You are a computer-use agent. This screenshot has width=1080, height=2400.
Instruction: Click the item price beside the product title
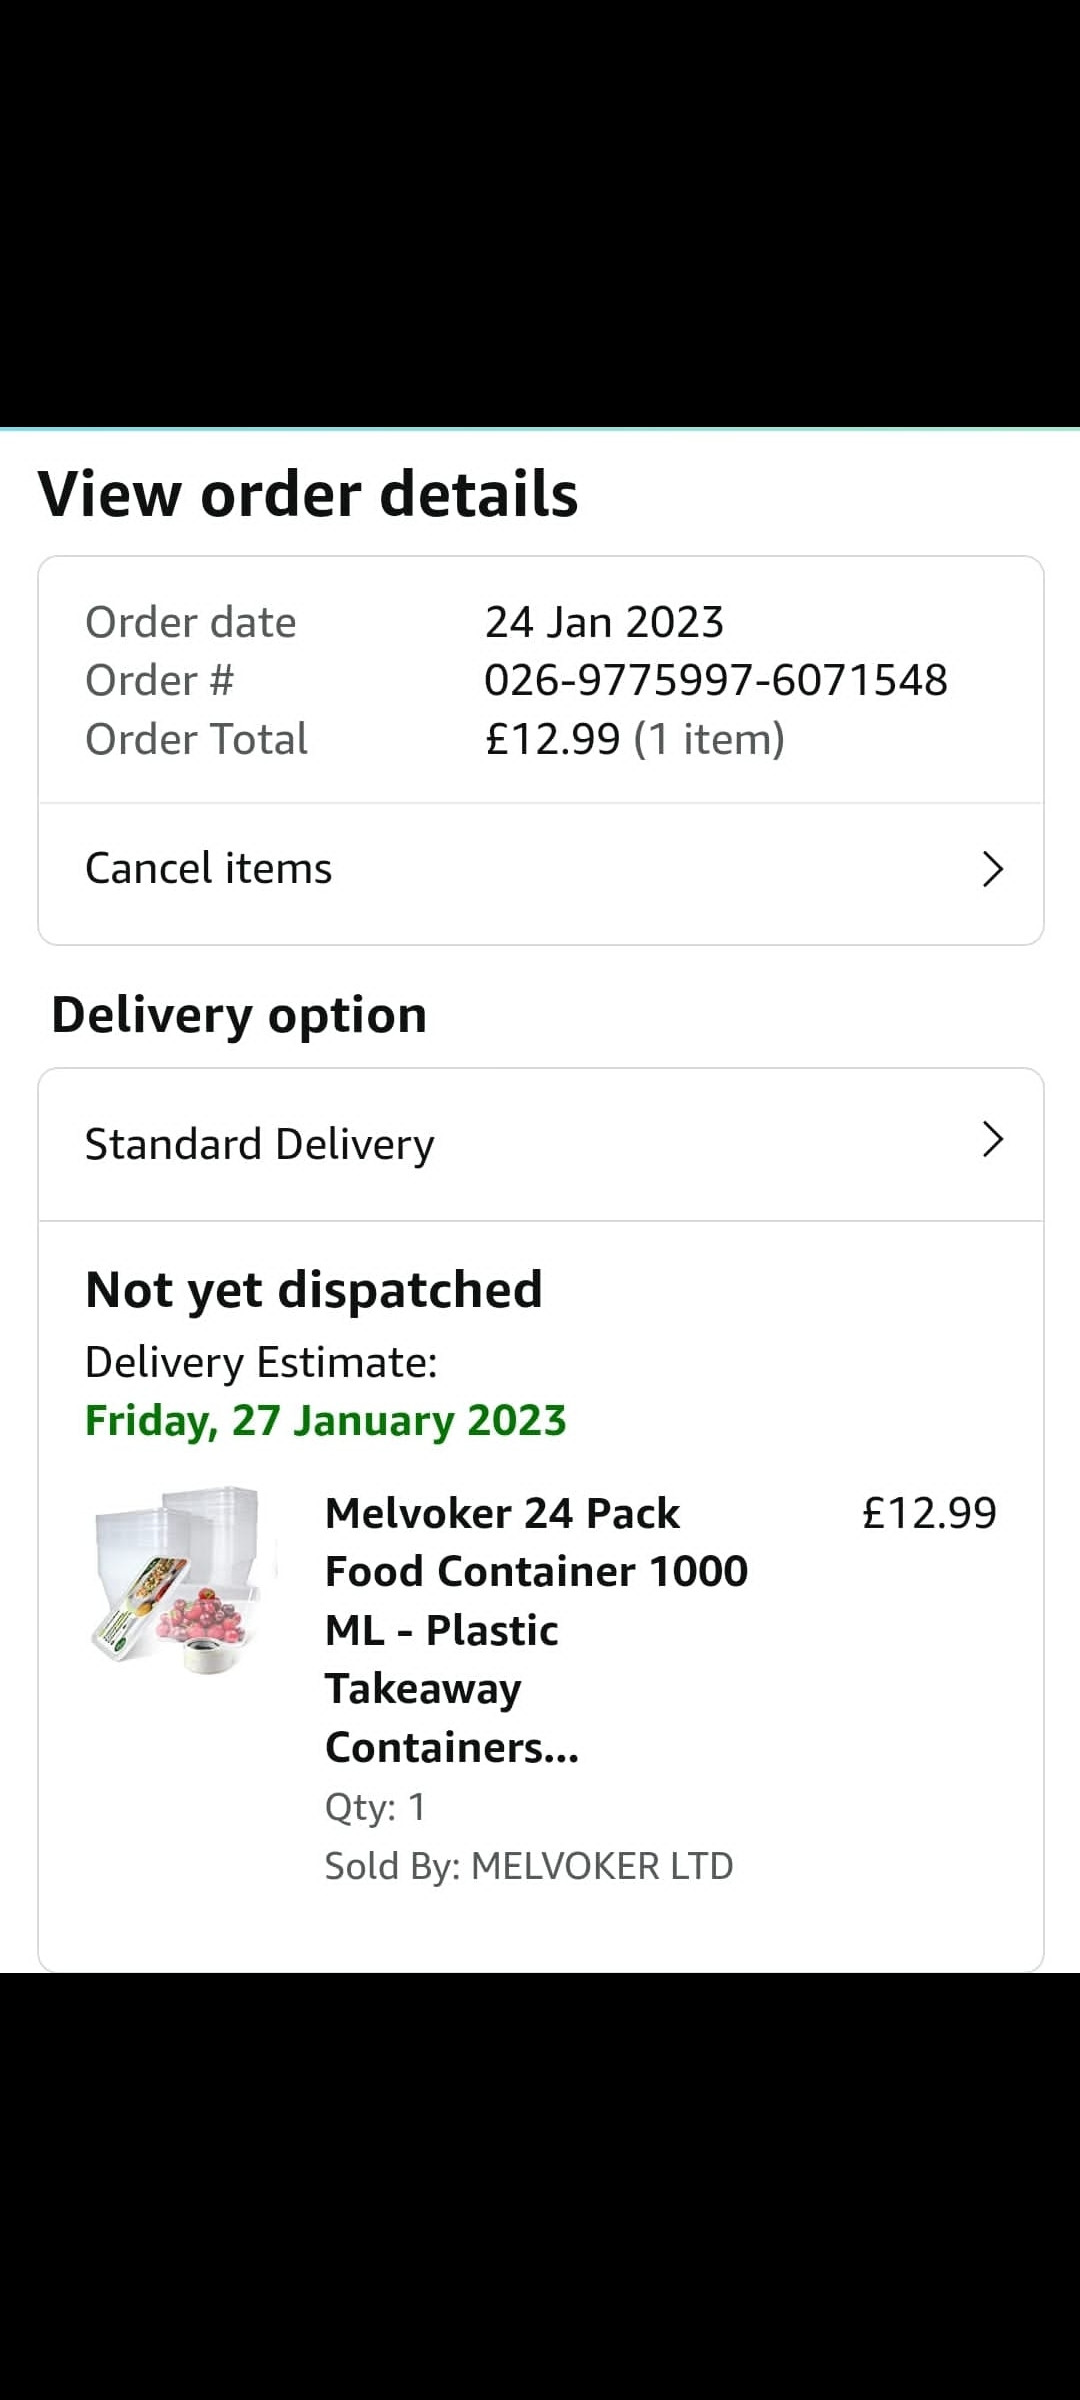coord(929,1513)
